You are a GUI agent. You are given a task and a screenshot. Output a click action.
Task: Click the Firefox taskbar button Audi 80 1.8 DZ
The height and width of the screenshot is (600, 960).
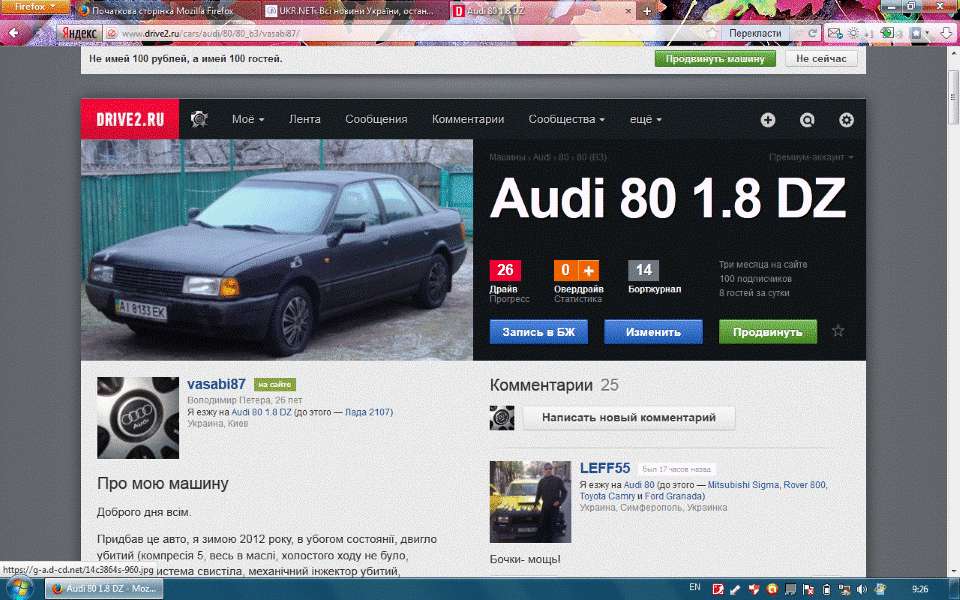(x=104, y=589)
